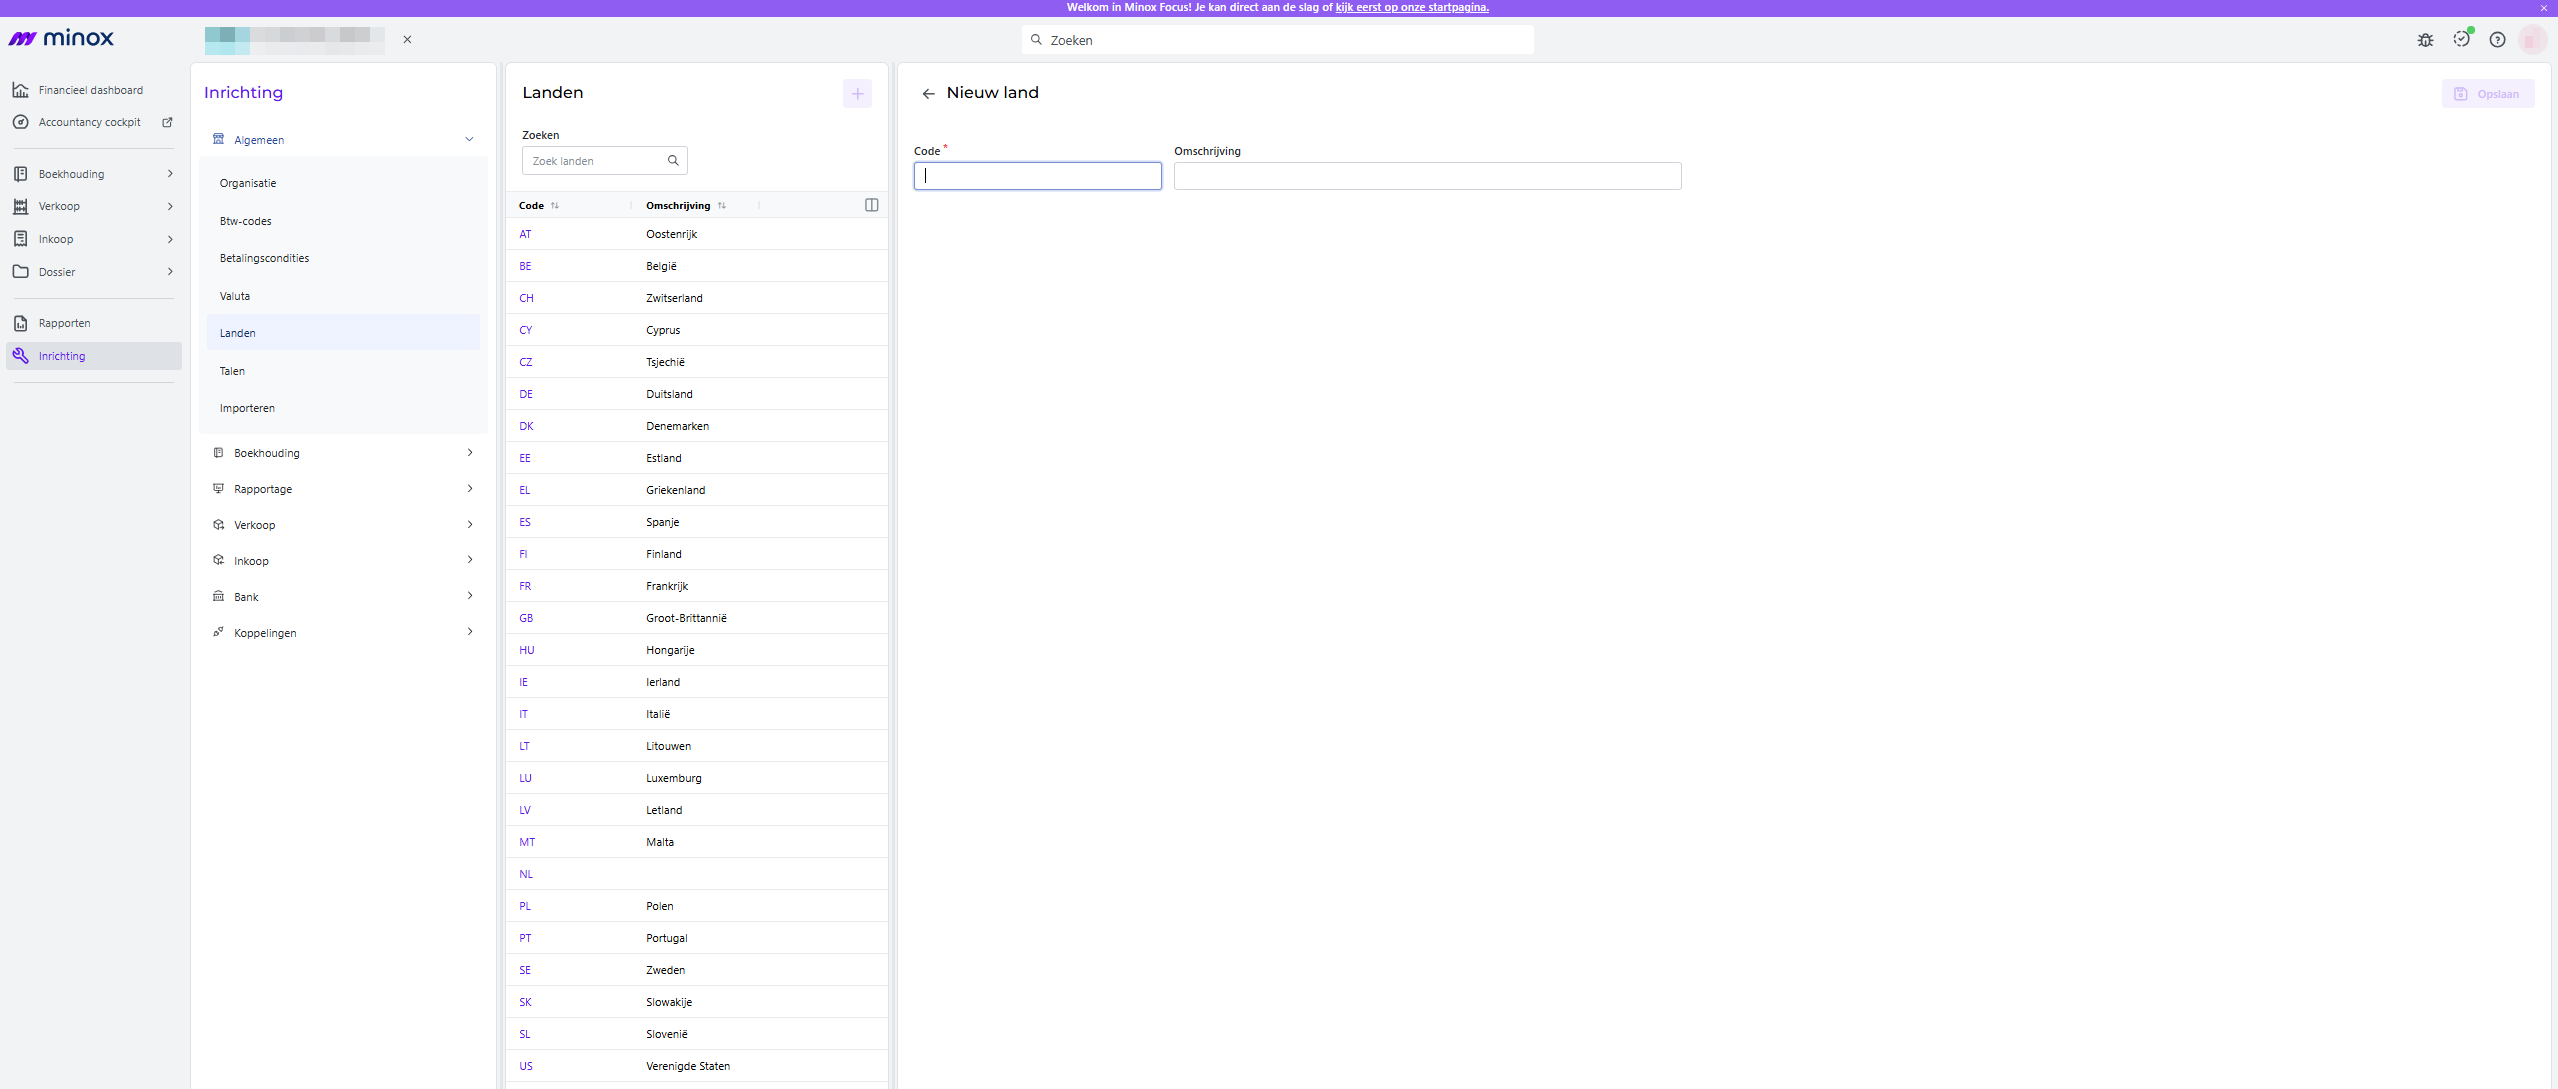Dismiss the purple welcome banner

coord(2544,8)
